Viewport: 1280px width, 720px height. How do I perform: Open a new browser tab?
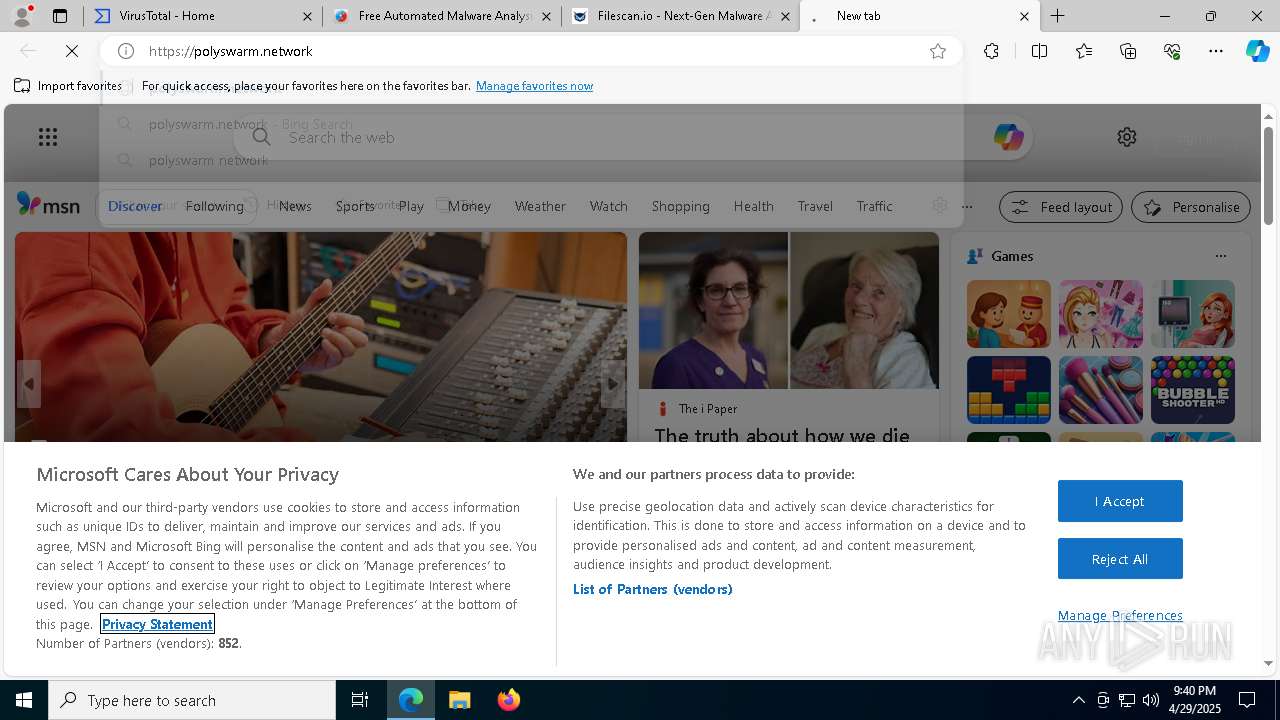tap(1057, 16)
